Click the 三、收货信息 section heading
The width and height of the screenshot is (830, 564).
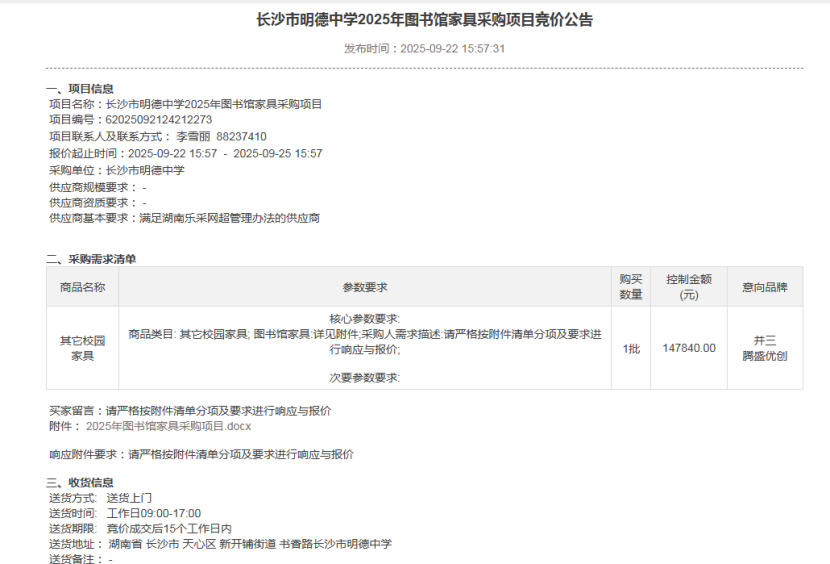point(79,482)
